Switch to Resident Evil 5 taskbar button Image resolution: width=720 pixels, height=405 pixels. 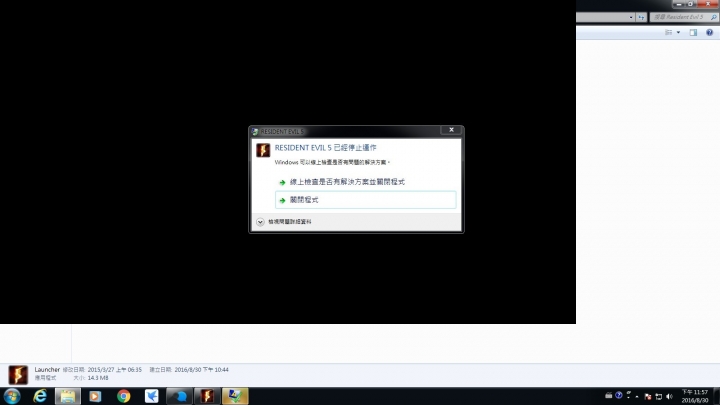(x=207, y=396)
